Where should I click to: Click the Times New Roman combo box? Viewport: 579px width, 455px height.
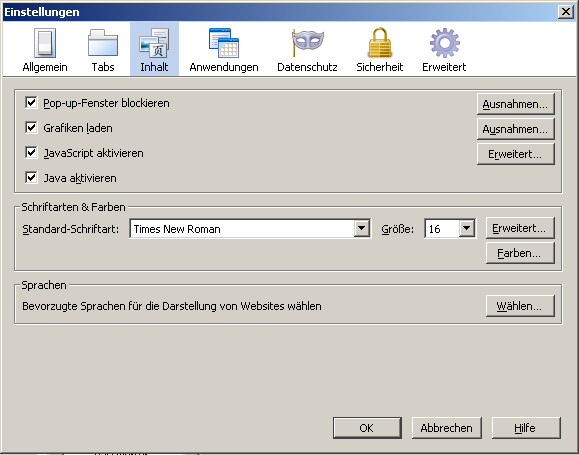250,229
